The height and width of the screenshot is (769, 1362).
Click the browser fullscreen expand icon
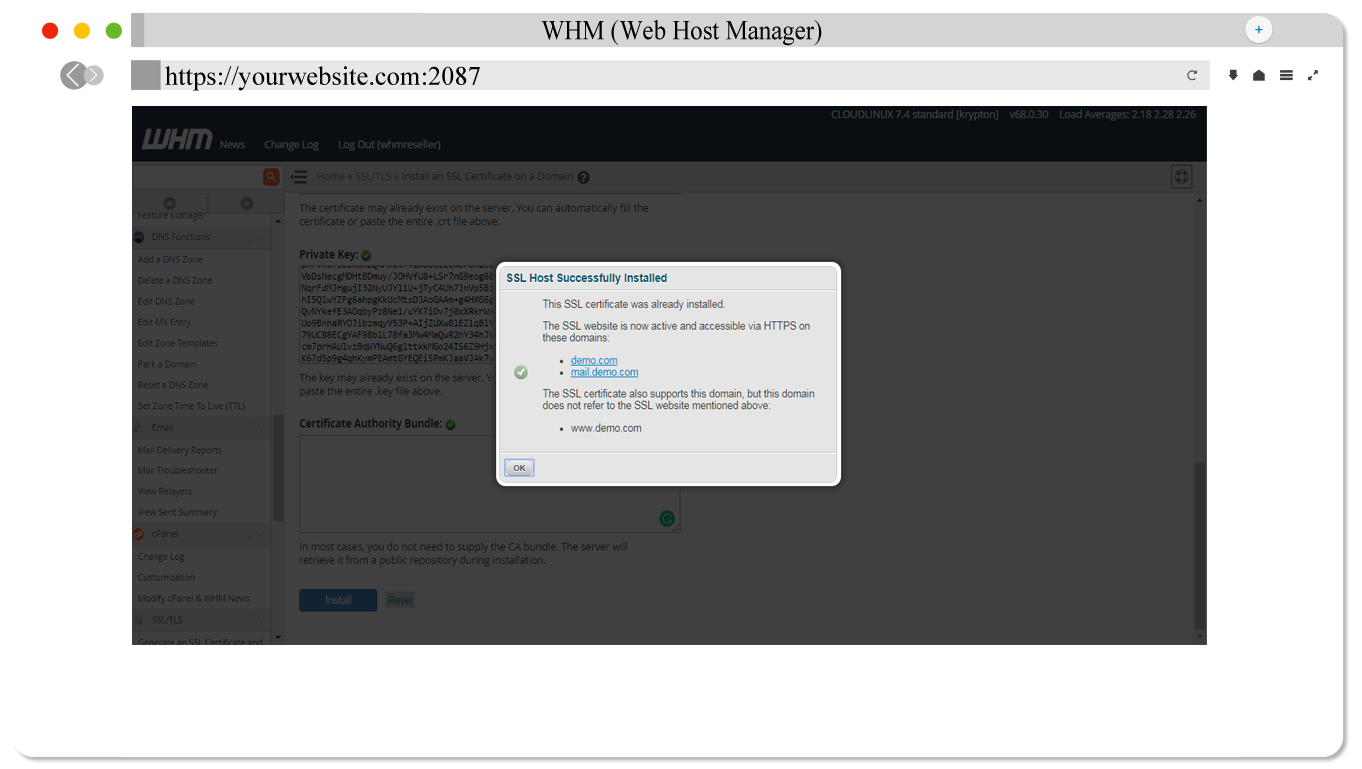[x=1313, y=75]
